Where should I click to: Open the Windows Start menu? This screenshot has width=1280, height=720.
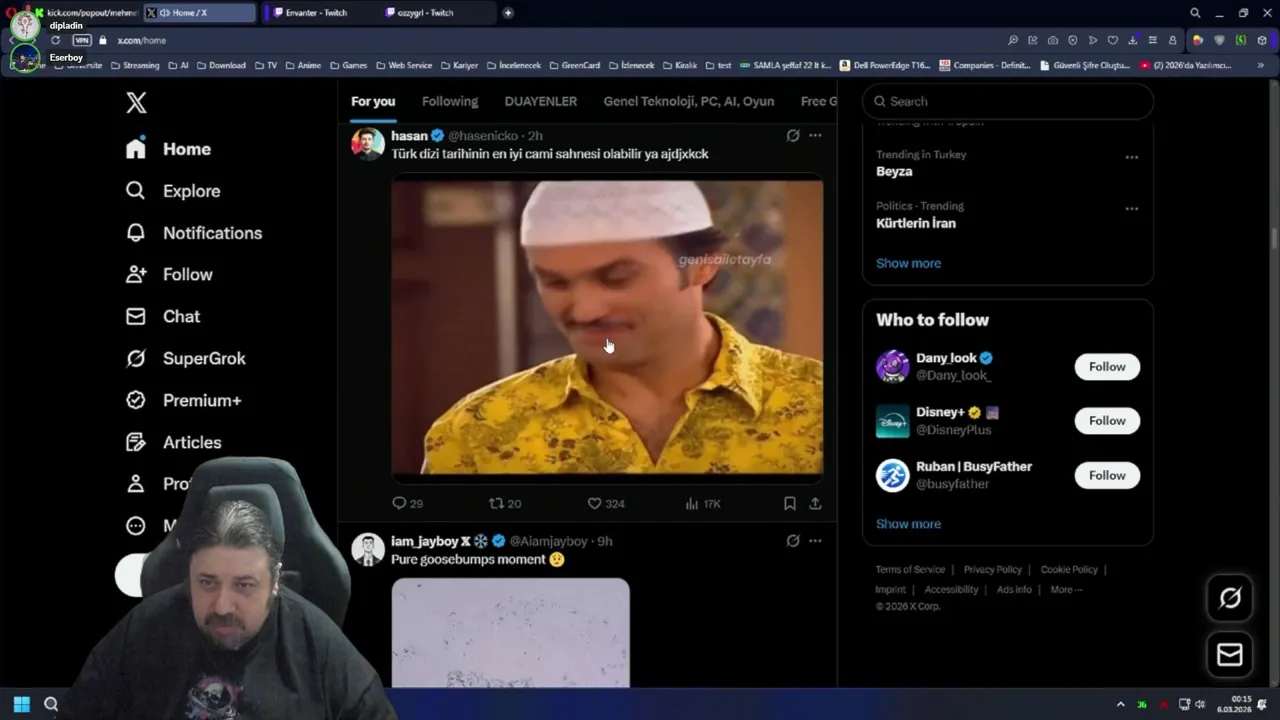click(x=21, y=704)
